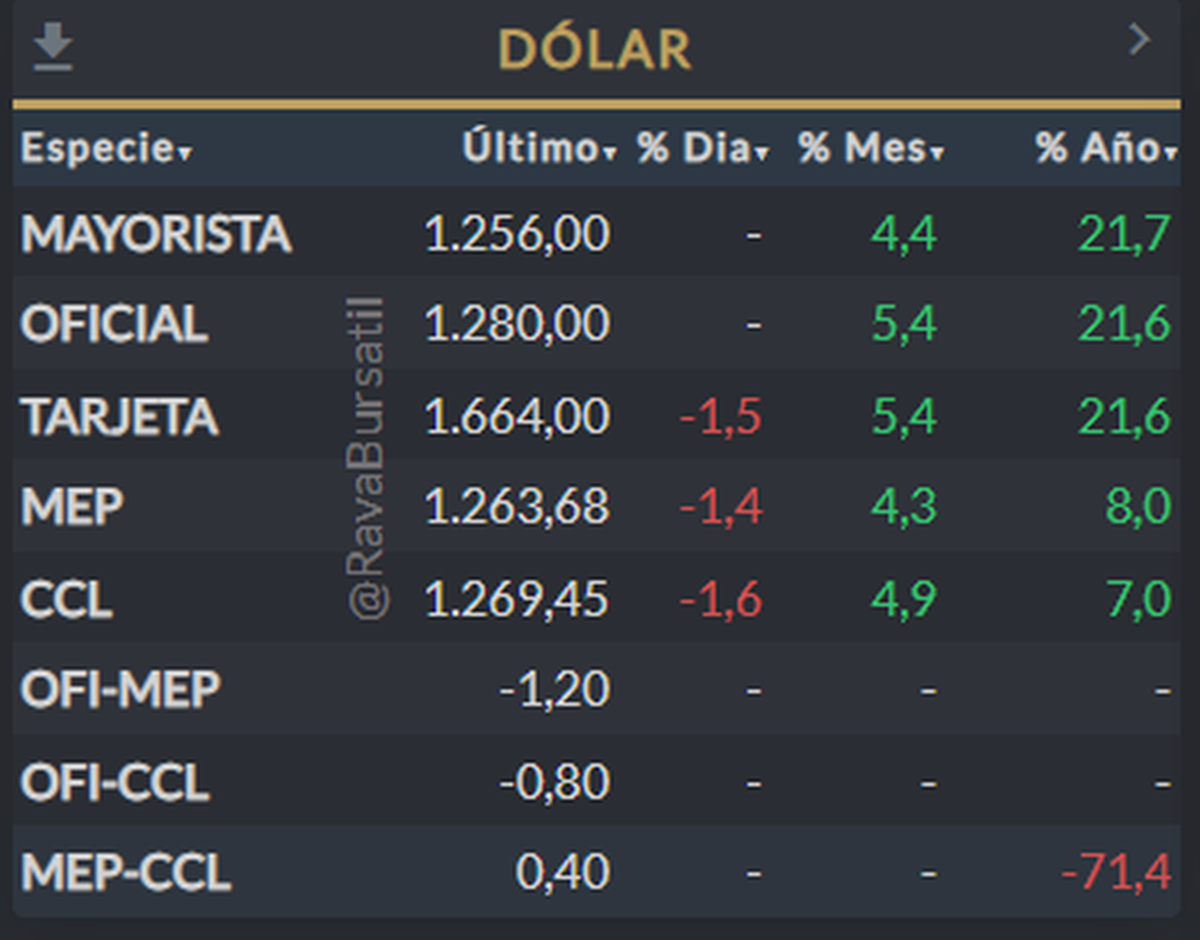The image size is (1200, 940).
Task: Select the MAYORISTA row
Action: (x=597, y=234)
